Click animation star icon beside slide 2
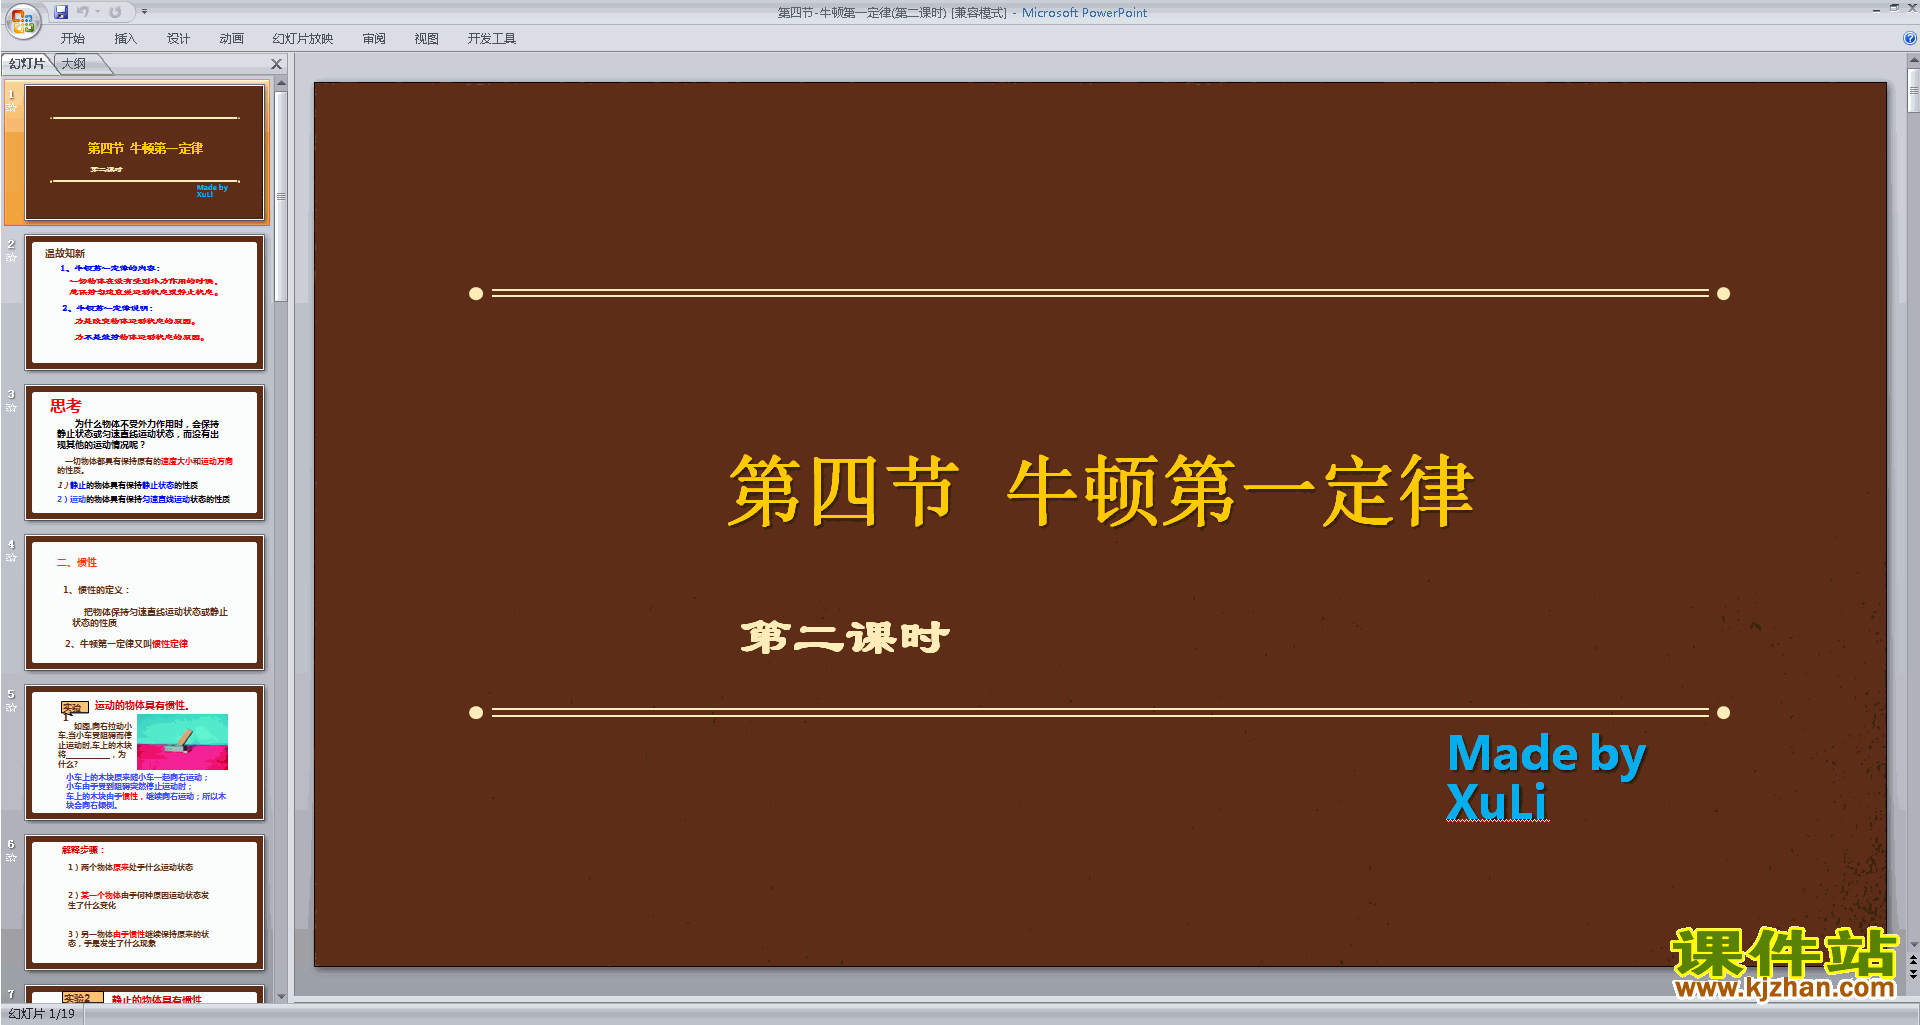This screenshot has height=1025, width=1920. pyautogui.click(x=11, y=258)
